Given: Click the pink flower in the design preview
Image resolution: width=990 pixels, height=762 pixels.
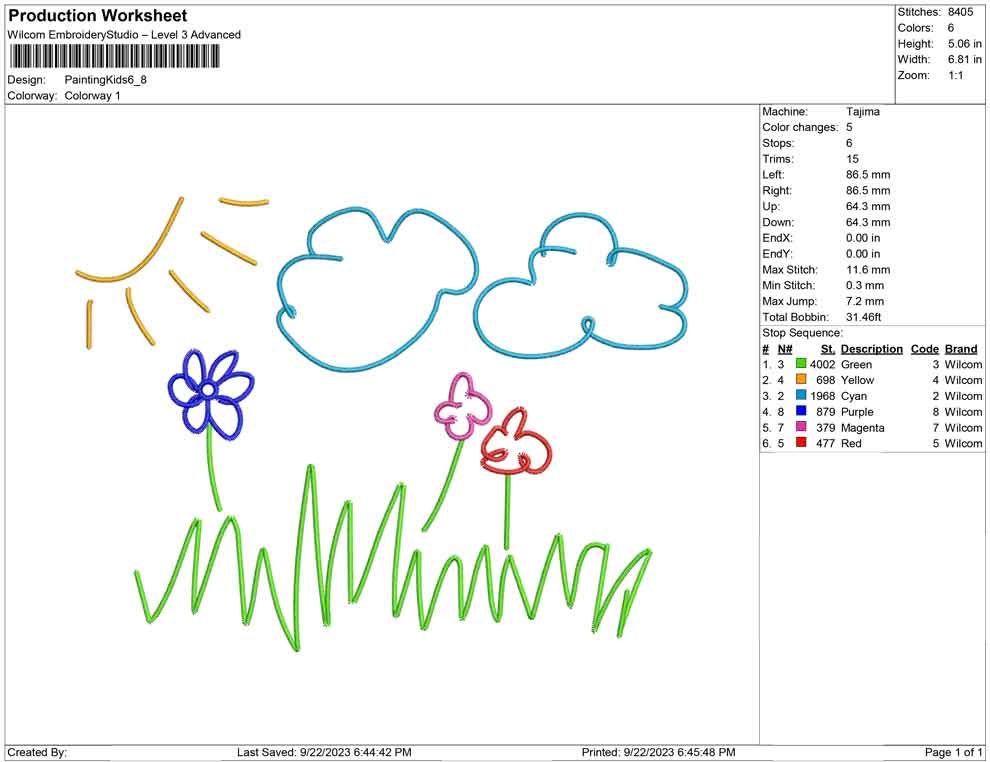Looking at the screenshot, I should 463,406.
